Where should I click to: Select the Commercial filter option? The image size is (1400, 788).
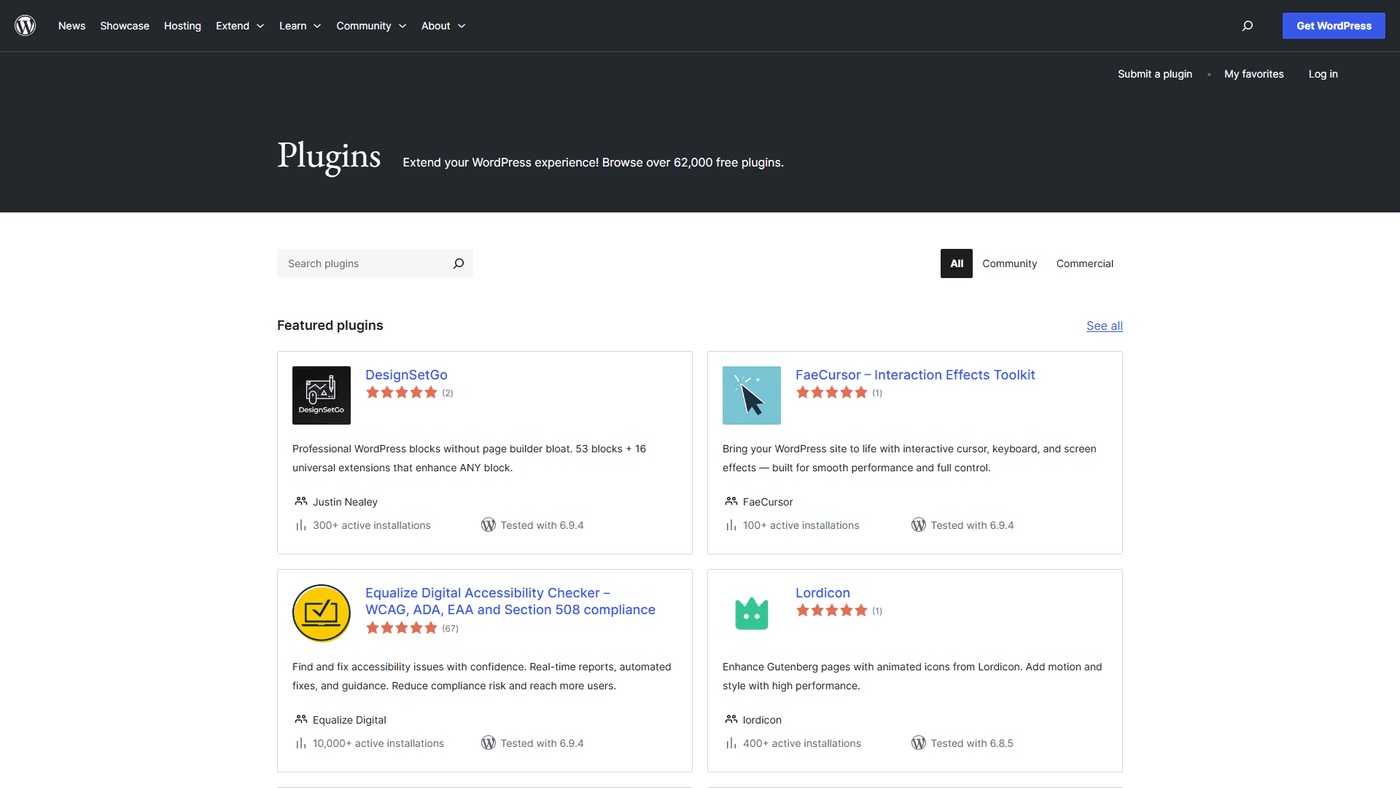pos(1084,263)
